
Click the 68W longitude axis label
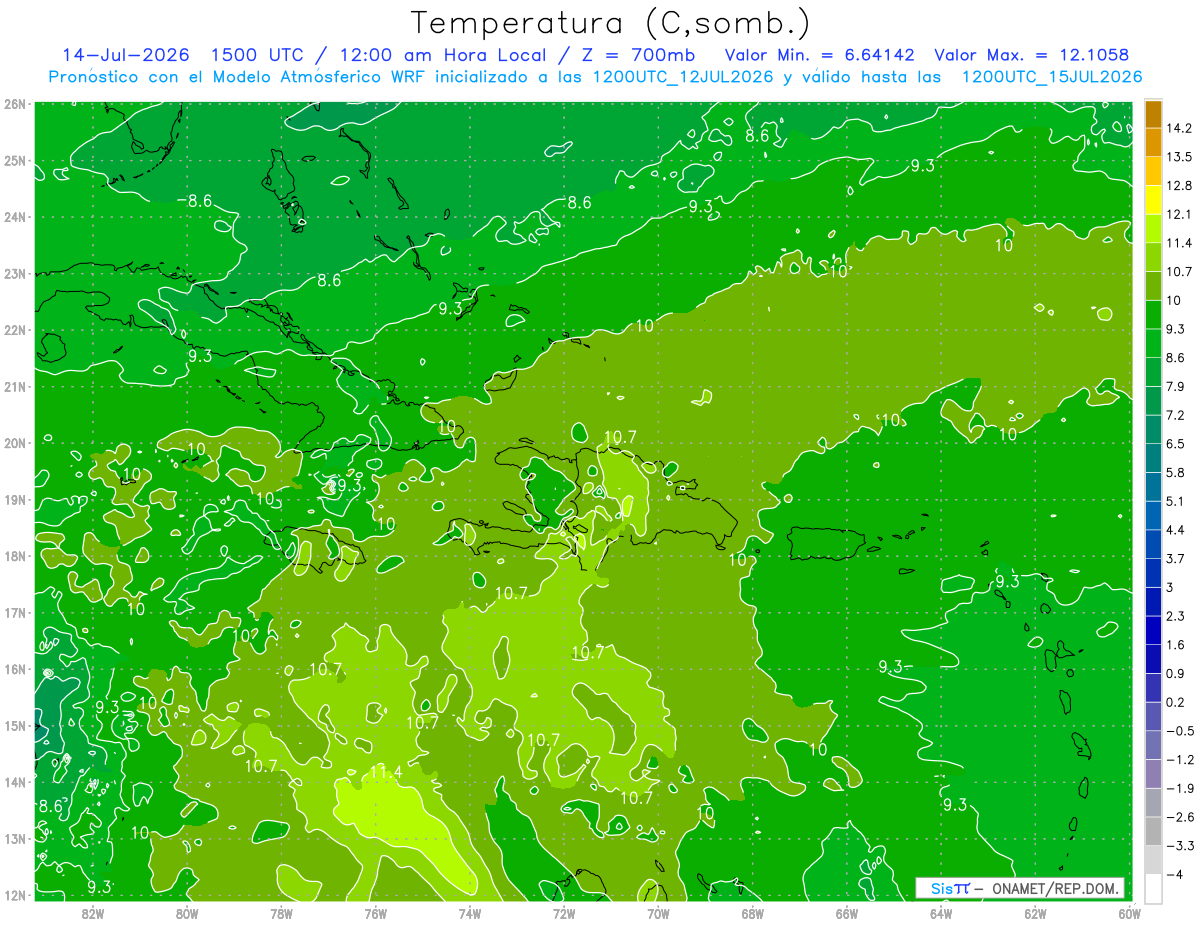pyautogui.click(x=752, y=913)
